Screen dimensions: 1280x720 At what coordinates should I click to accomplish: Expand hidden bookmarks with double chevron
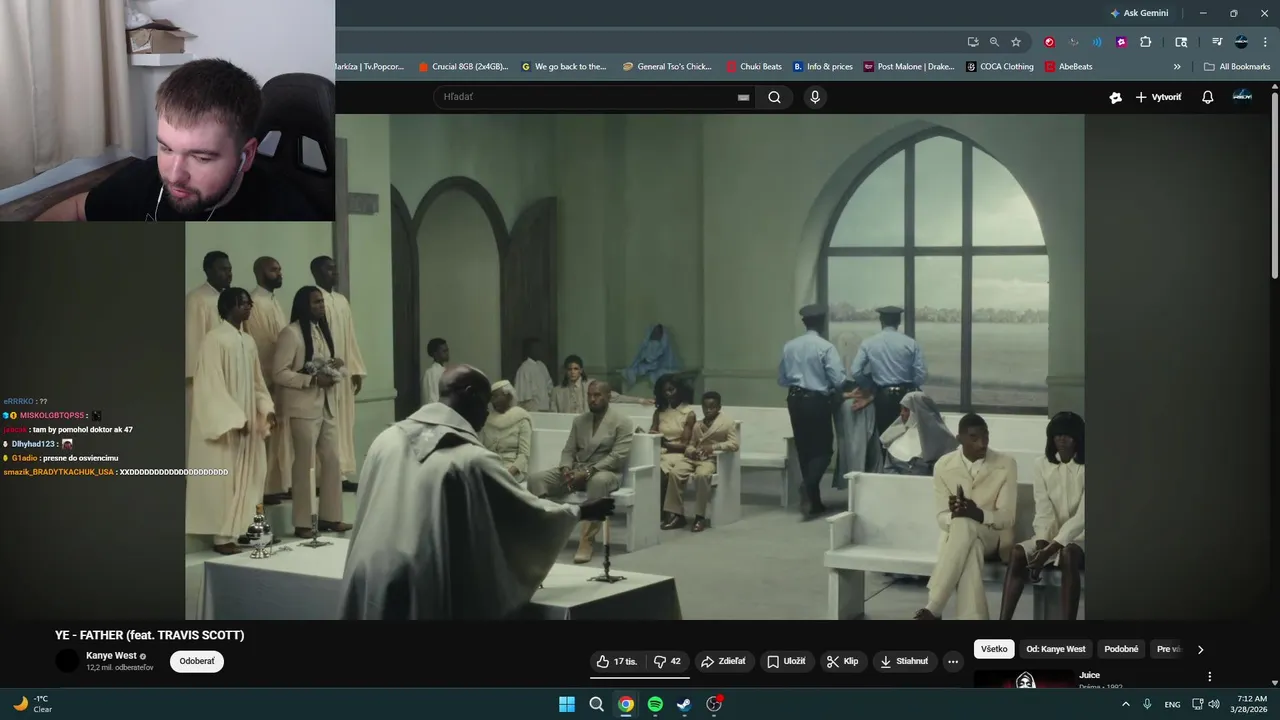[1177, 67]
